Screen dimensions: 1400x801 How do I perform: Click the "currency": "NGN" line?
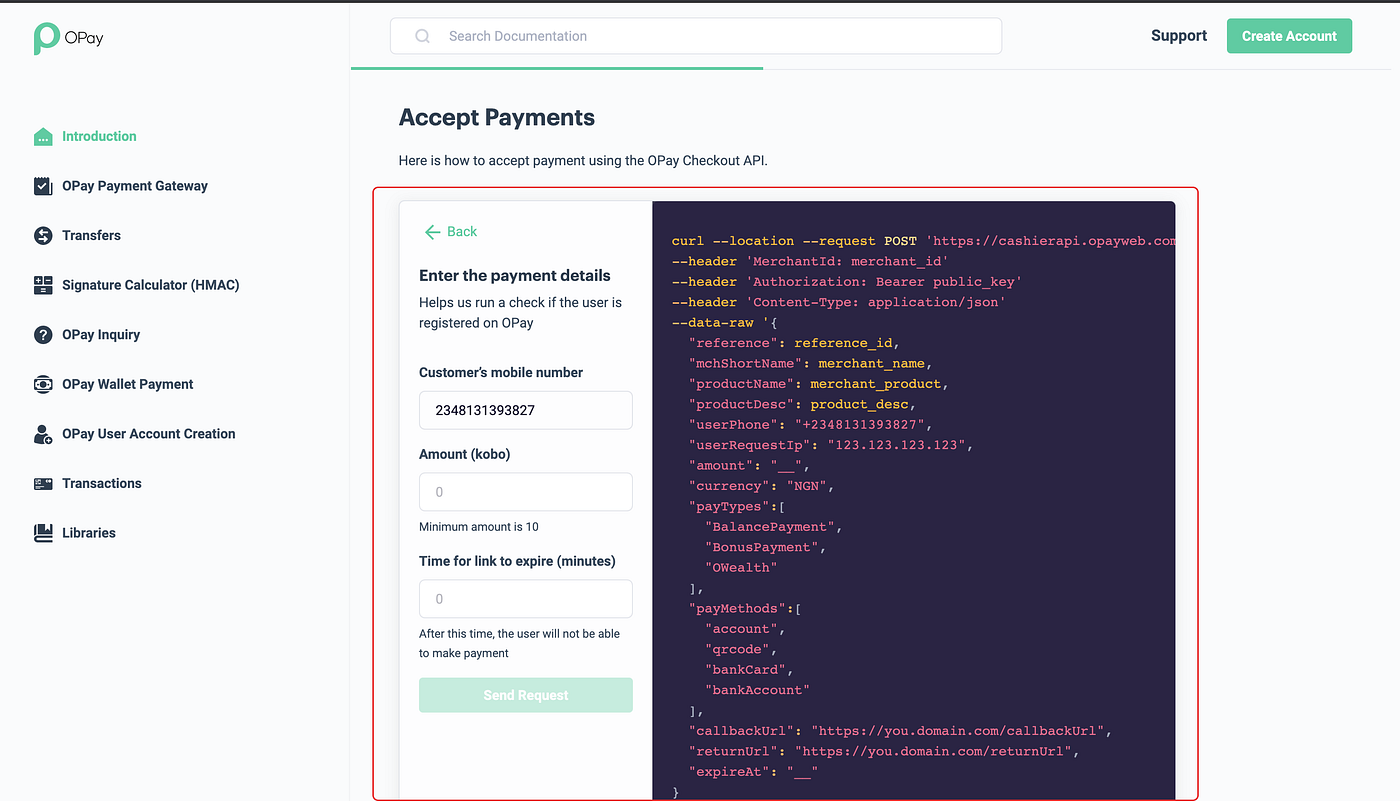coord(761,486)
